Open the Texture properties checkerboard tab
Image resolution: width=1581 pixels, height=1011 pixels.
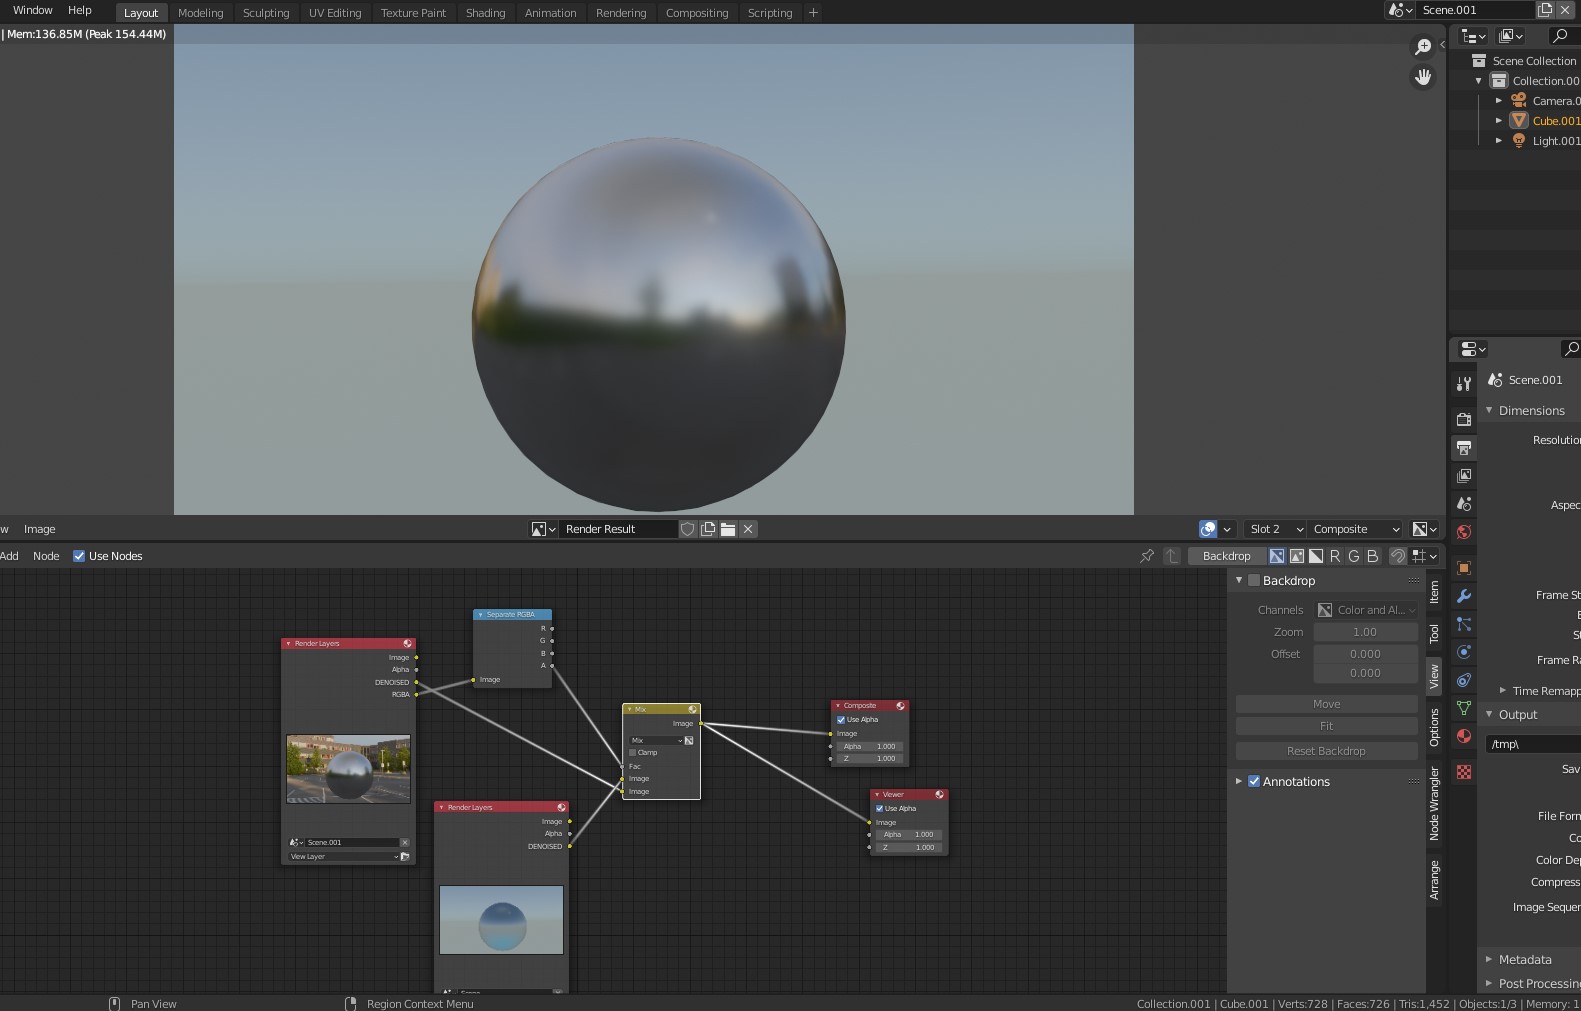coord(1464,772)
